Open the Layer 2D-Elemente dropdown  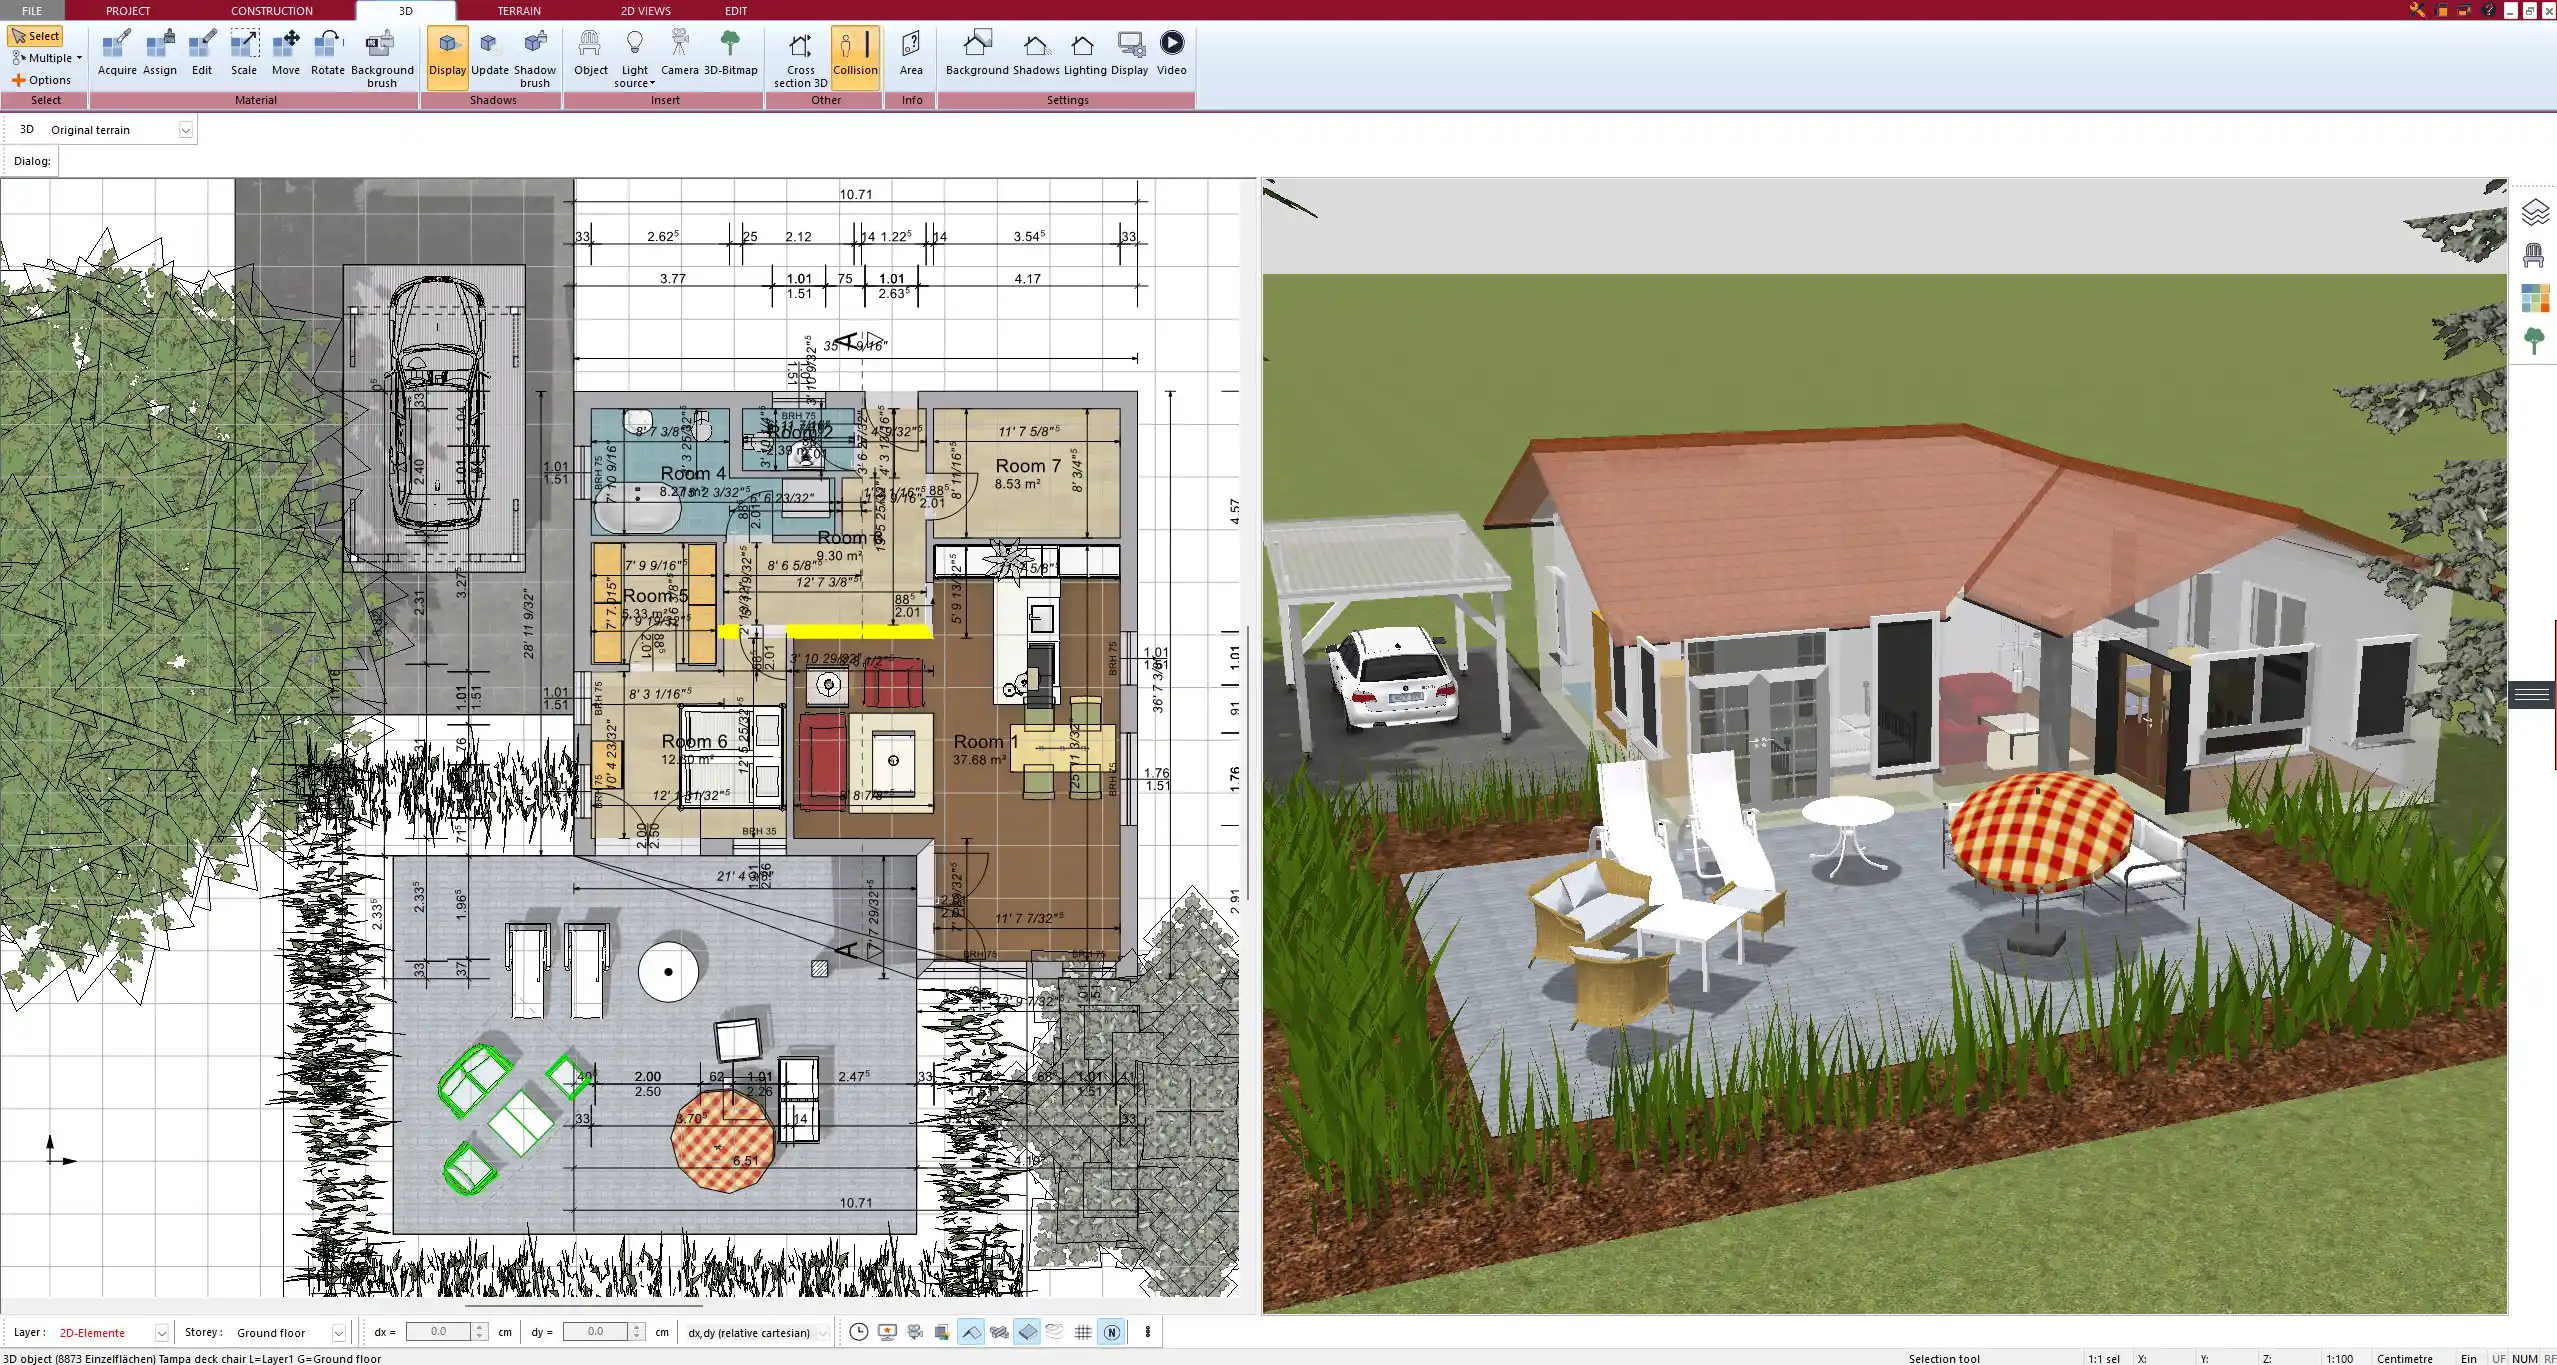click(x=161, y=1333)
